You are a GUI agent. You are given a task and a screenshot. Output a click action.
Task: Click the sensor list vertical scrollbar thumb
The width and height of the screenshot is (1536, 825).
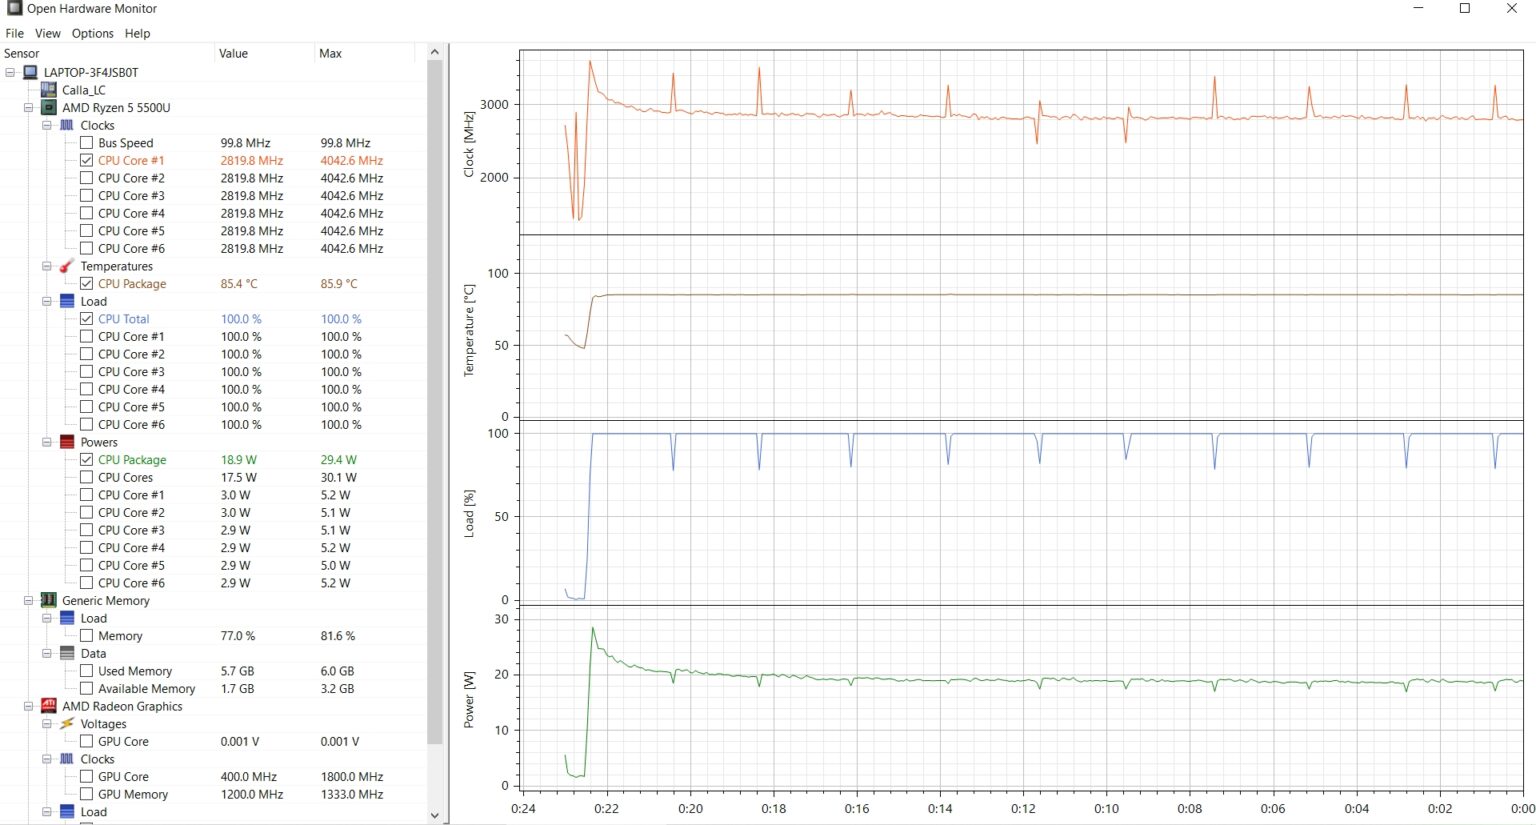434,400
